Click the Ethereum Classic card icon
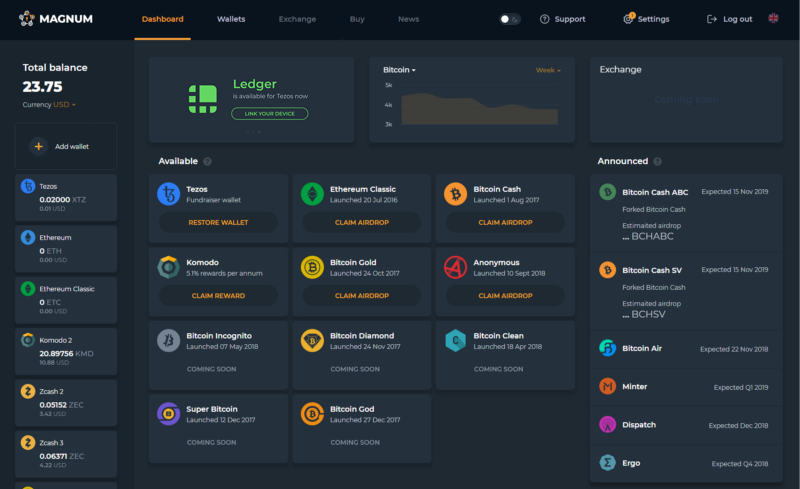800x489 pixels. click(312, 194)
